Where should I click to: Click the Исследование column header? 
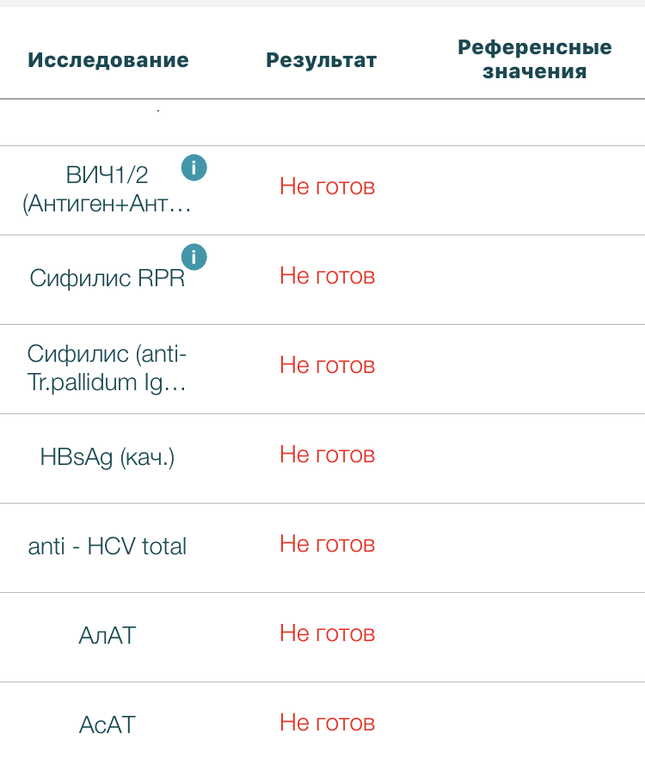pyautogui.click(x=108, y=60)
